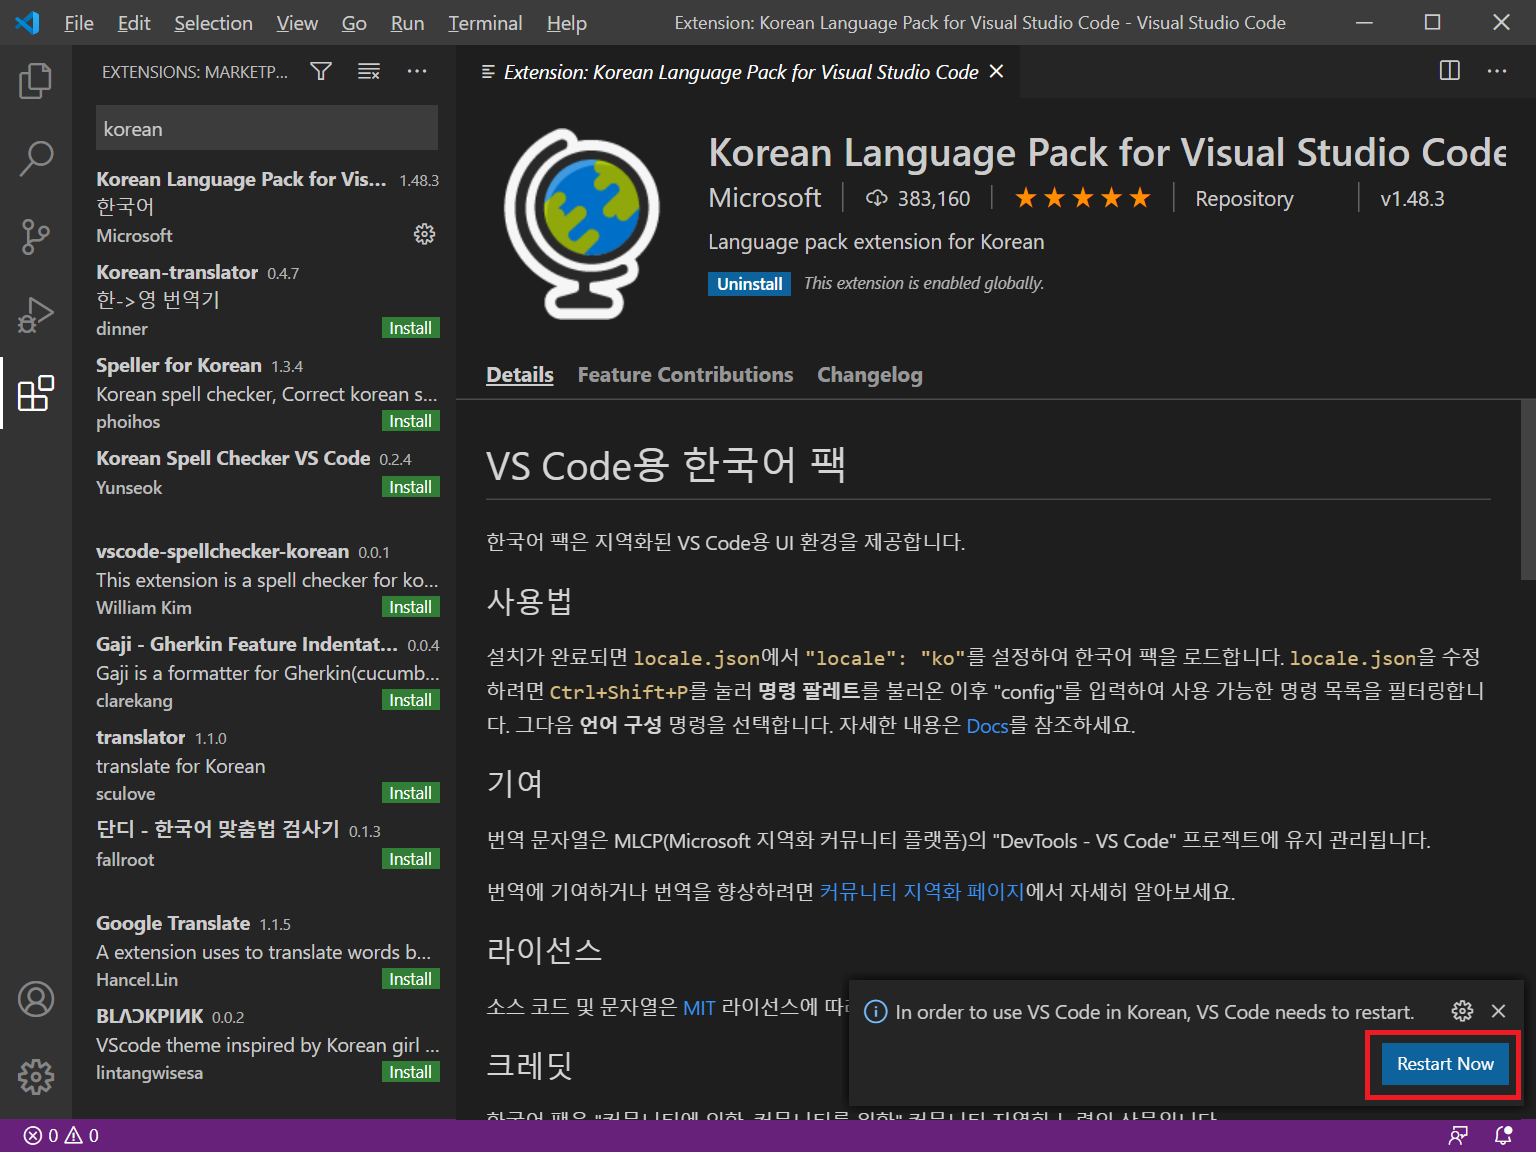Switch to Feature Contributions tab
This screenshot has height=1152, width=1536.
685,375
